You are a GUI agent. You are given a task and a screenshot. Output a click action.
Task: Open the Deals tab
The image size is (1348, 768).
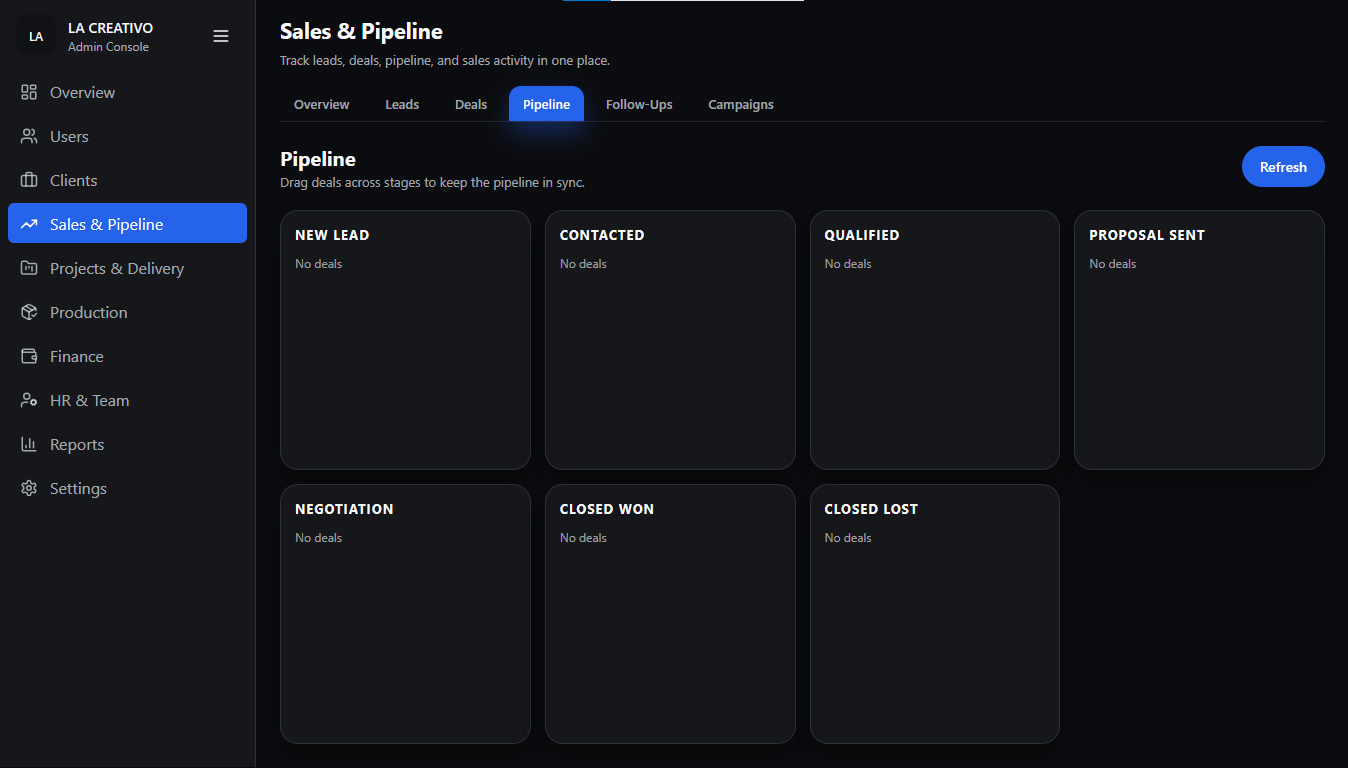click(x=471, y=104)
